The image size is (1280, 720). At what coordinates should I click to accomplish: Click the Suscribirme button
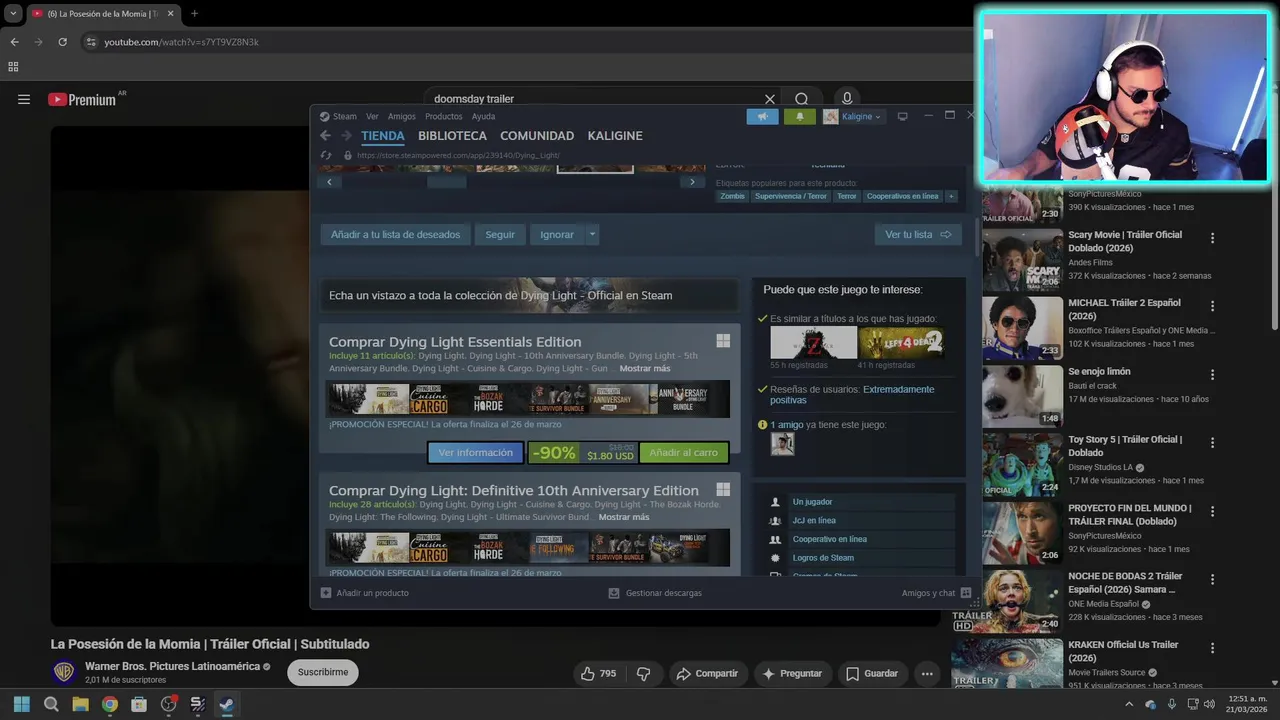[x=323, y=672]
